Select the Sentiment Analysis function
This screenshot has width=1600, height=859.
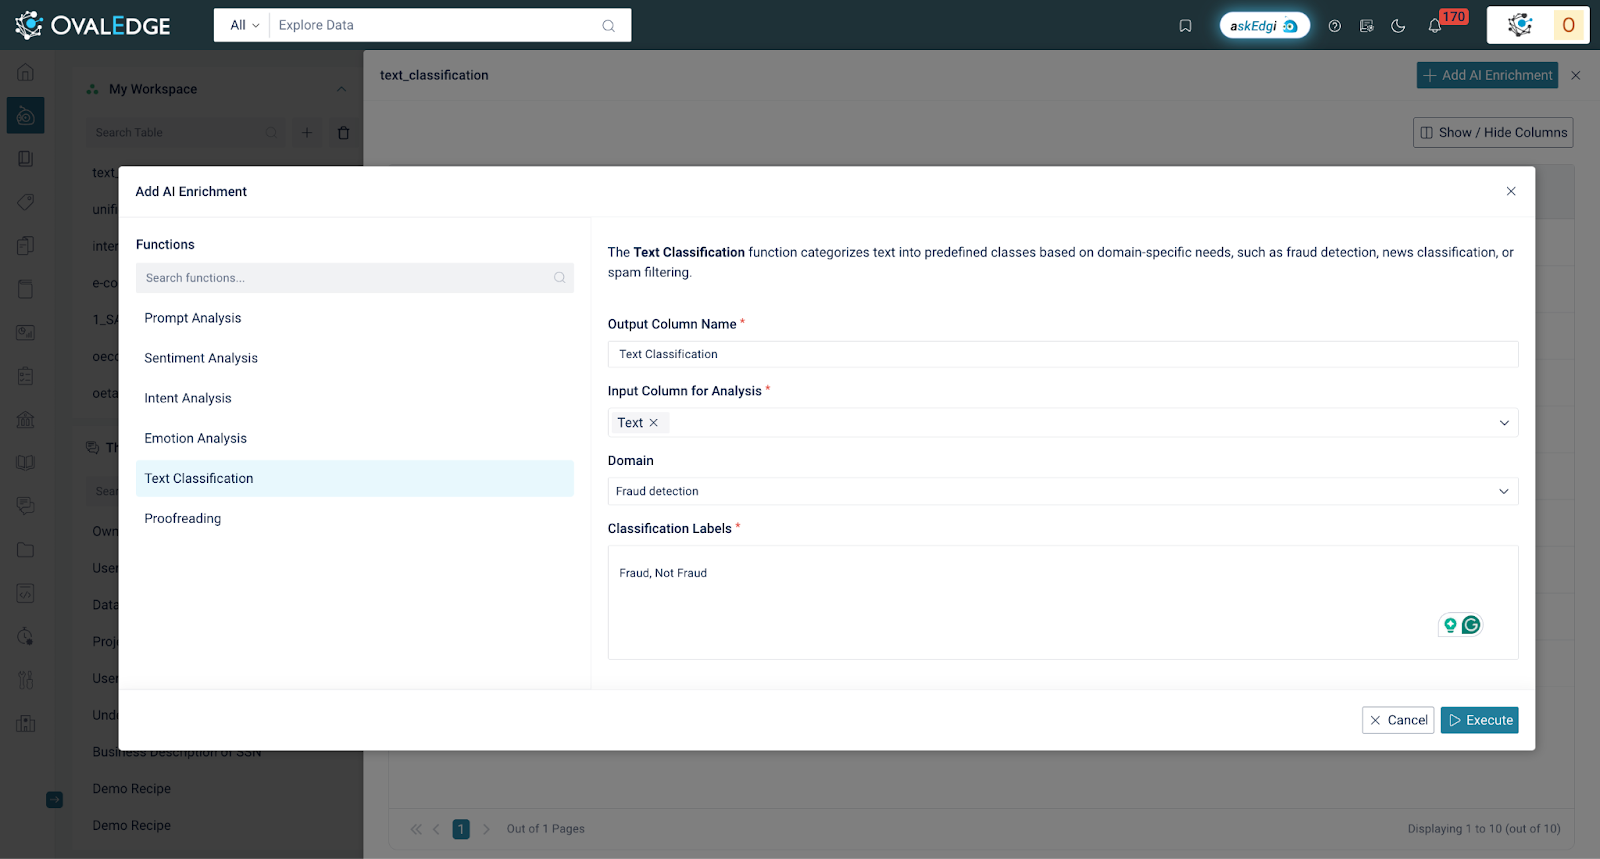[x=201, y=358]
